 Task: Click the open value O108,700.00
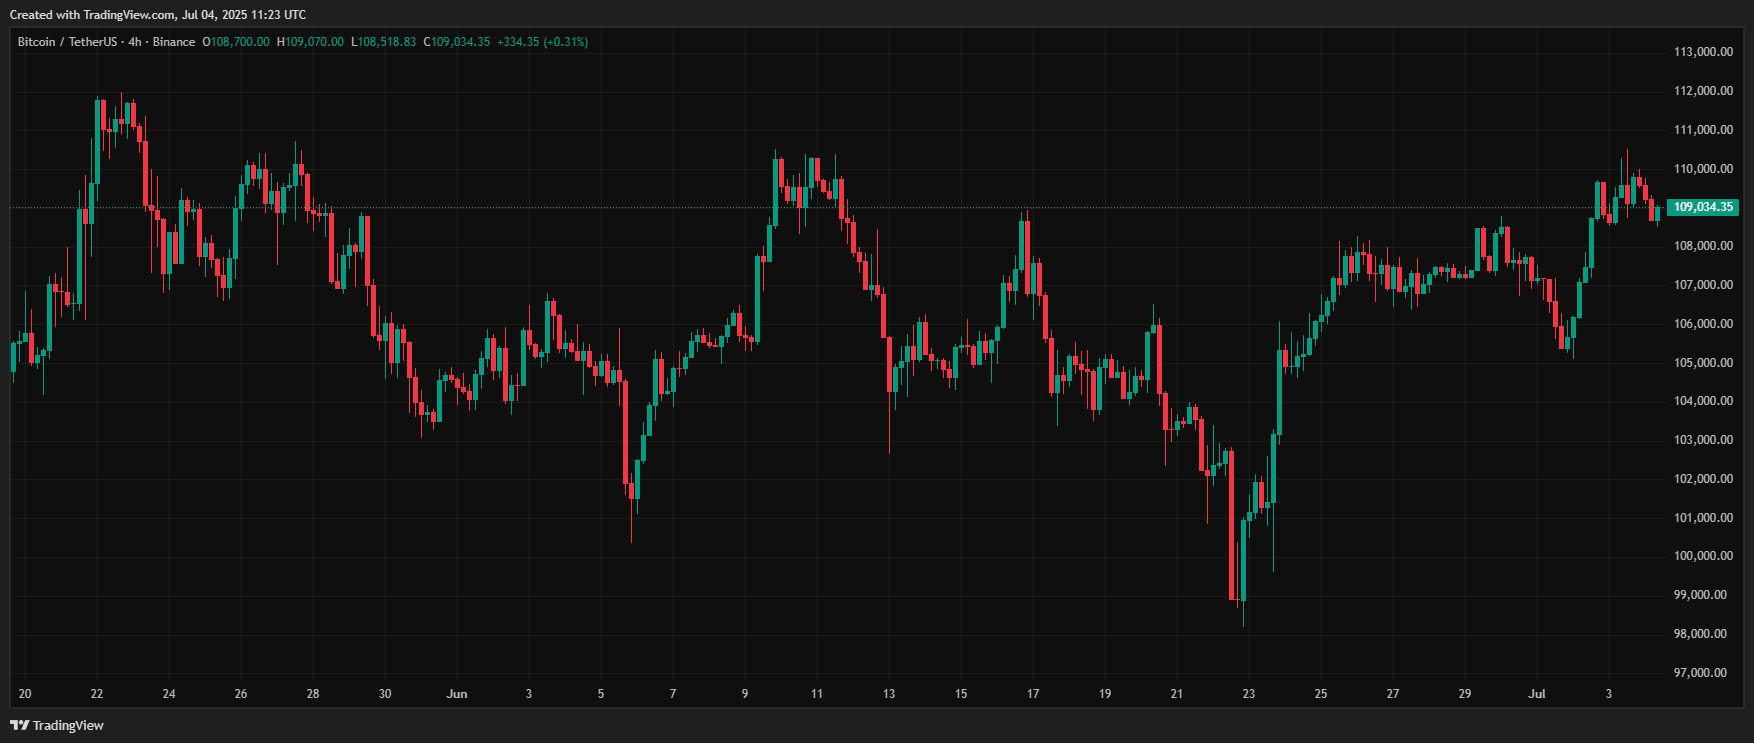pyautogui.click(x=236, y=42)
